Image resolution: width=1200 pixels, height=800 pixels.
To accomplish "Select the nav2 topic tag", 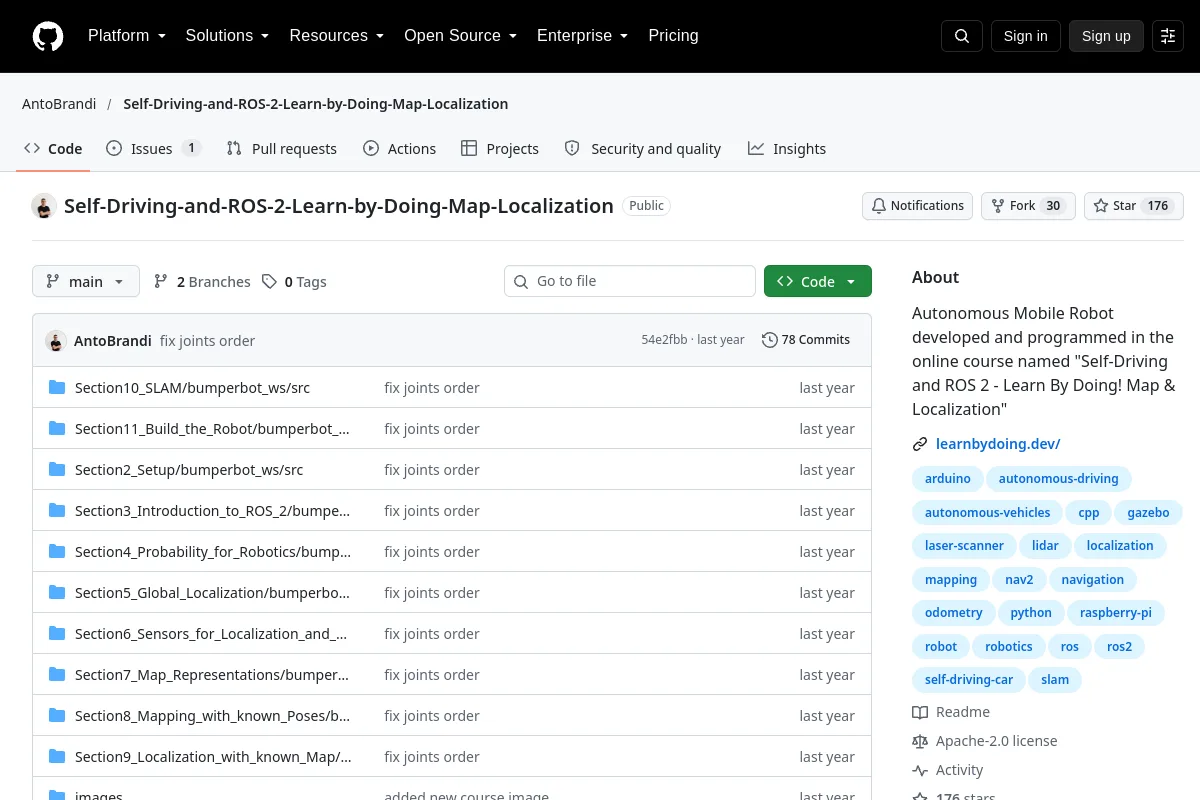I will pyautogui.click(x=1019, y=580).
